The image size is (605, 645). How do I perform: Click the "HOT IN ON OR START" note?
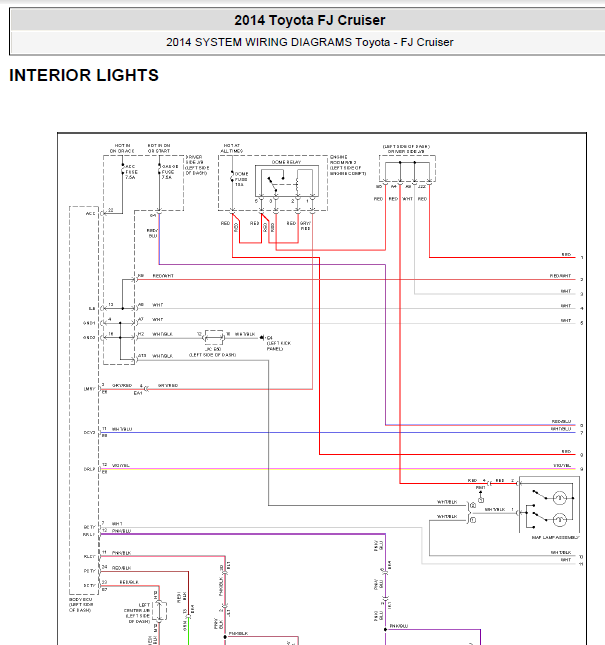click(x=159, y=148)
